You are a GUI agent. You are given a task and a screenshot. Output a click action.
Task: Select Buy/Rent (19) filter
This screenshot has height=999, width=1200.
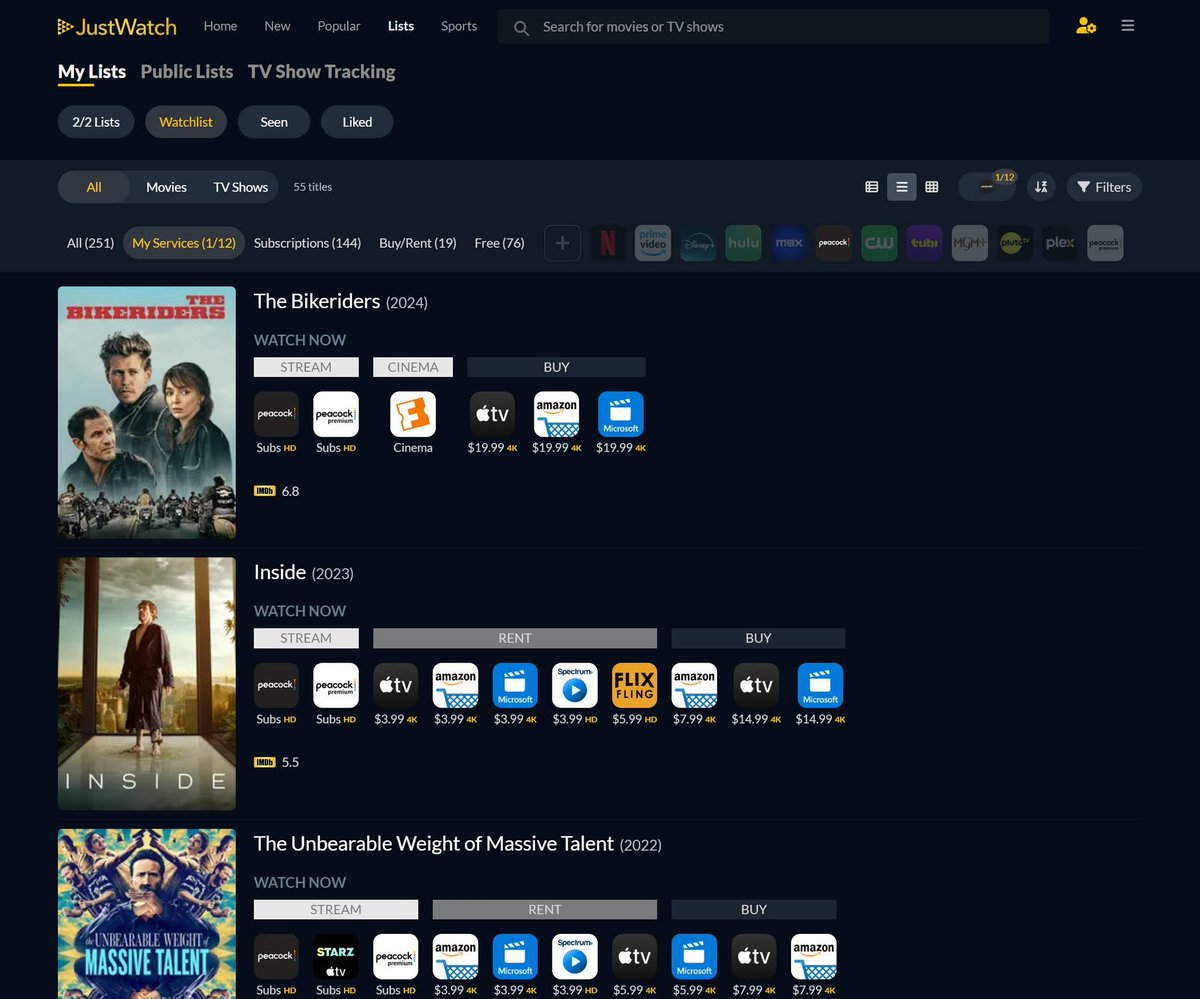coord(418,243)
